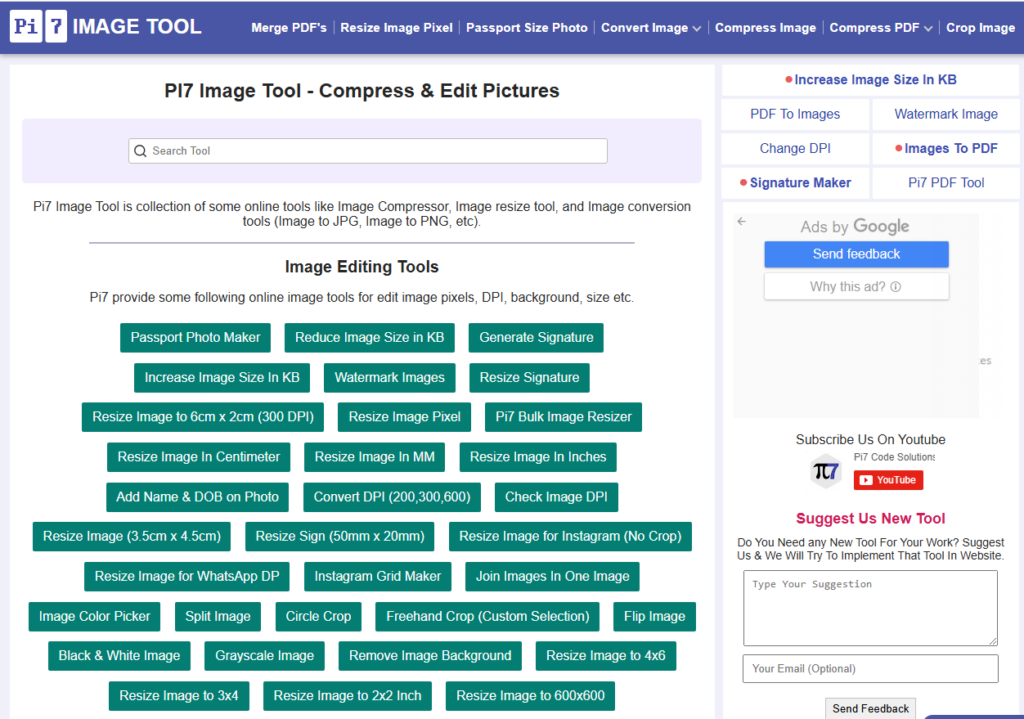1024x719 pixels.
Task: Open the Reduce Image Size in KB tool
Action: tap(369, 338)
